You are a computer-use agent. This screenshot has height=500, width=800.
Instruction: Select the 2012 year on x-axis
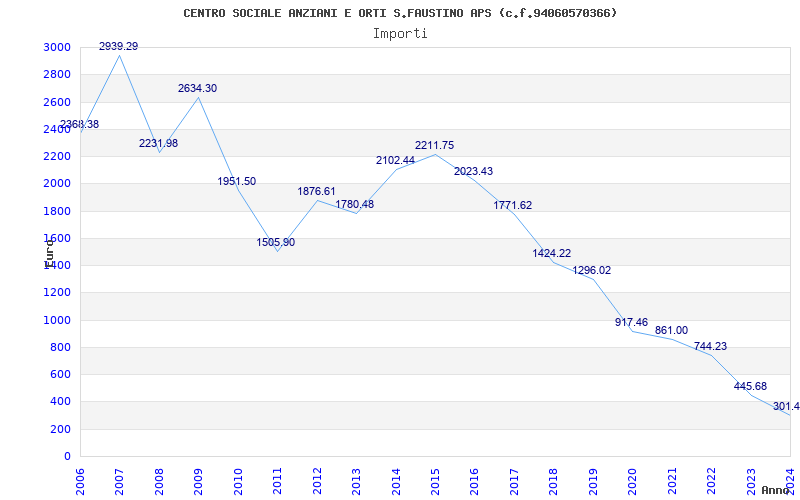coord(317,480)
